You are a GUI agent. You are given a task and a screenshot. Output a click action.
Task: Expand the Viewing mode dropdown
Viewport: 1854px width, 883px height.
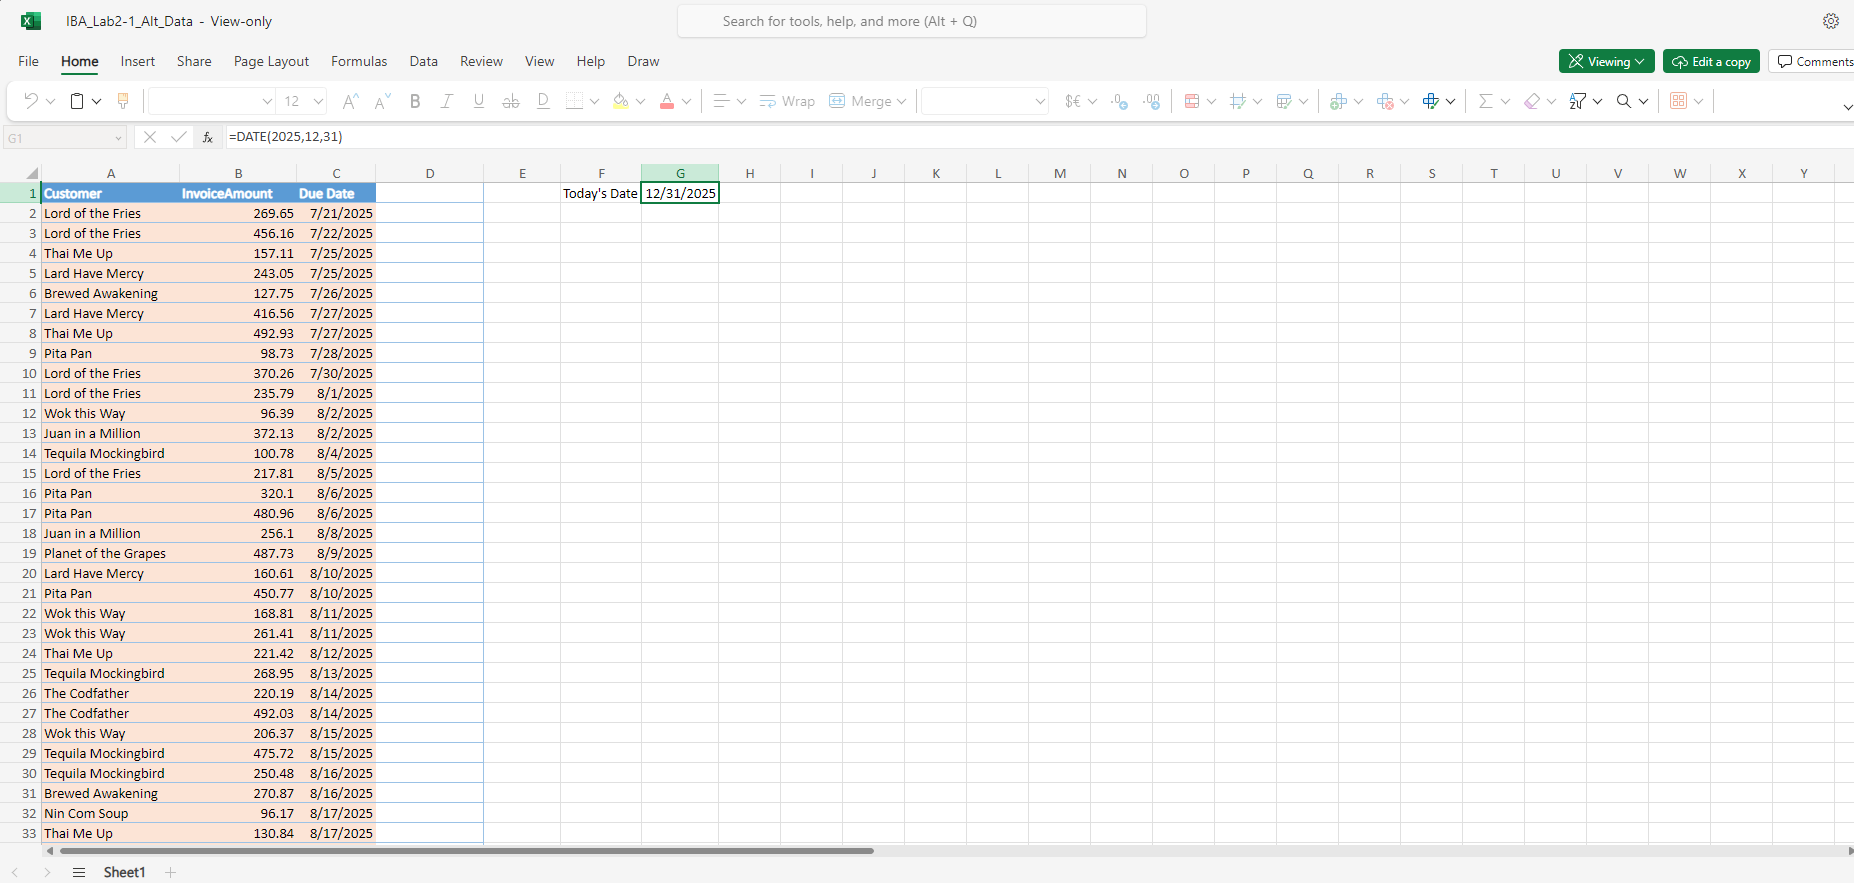(x=1606, y=61)
